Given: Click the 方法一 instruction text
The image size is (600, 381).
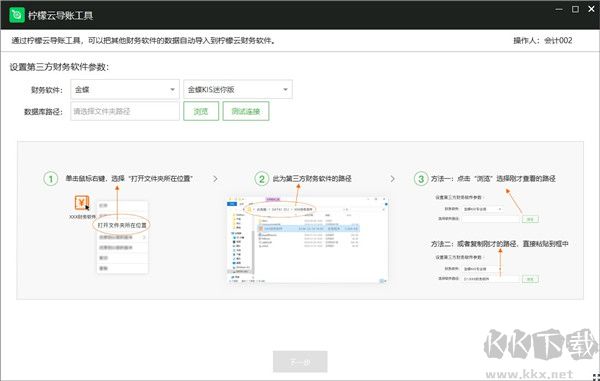Looking at the screenshot, I should (493, 179).
